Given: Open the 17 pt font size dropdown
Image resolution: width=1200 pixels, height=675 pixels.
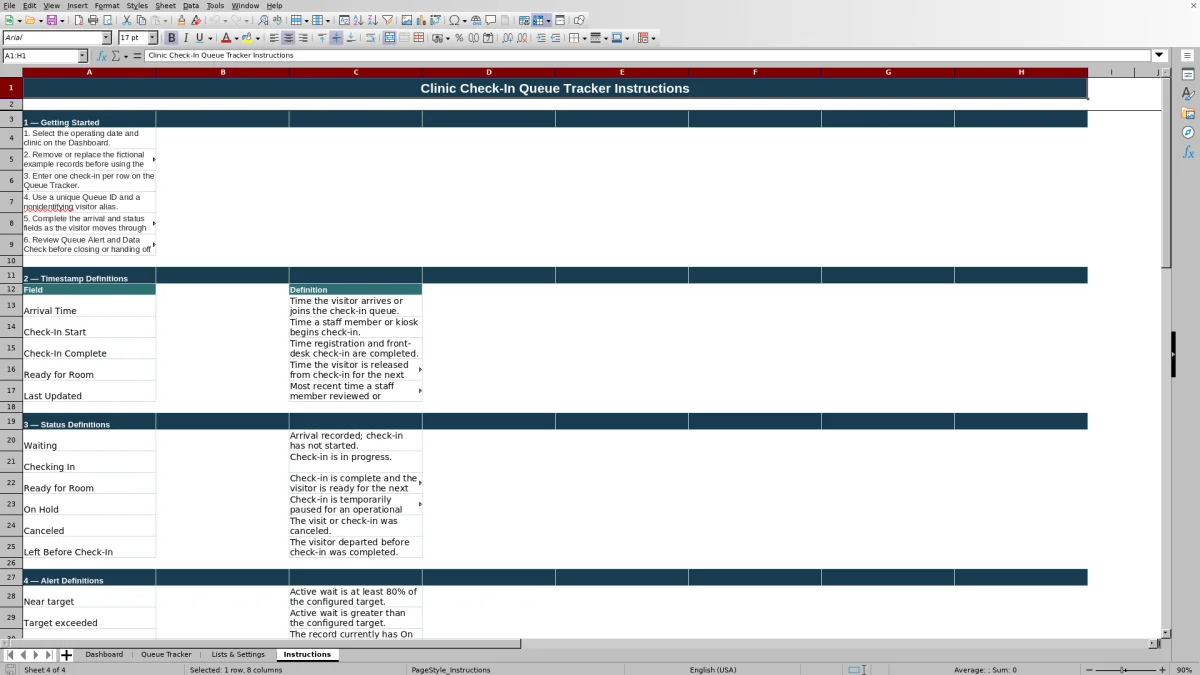Looking at the screenshot, I should (152, 38).
